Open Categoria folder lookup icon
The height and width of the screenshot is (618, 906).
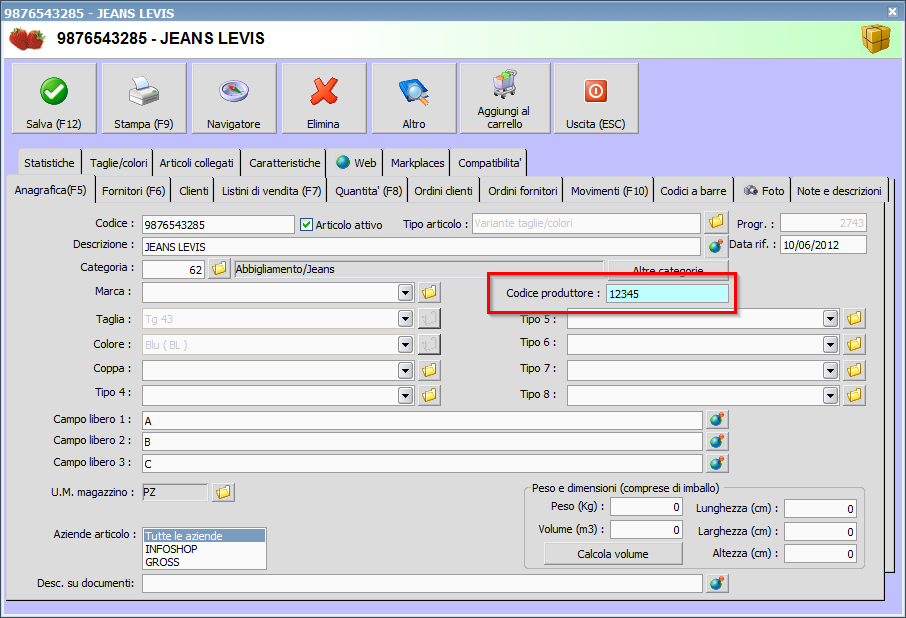point(220,269)
